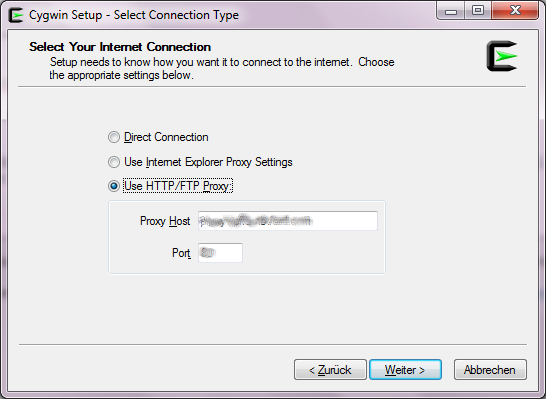546x399 pixels.
Task: Click the Use HTTP/FTP Proxy label text
Action: pos(178,186)
